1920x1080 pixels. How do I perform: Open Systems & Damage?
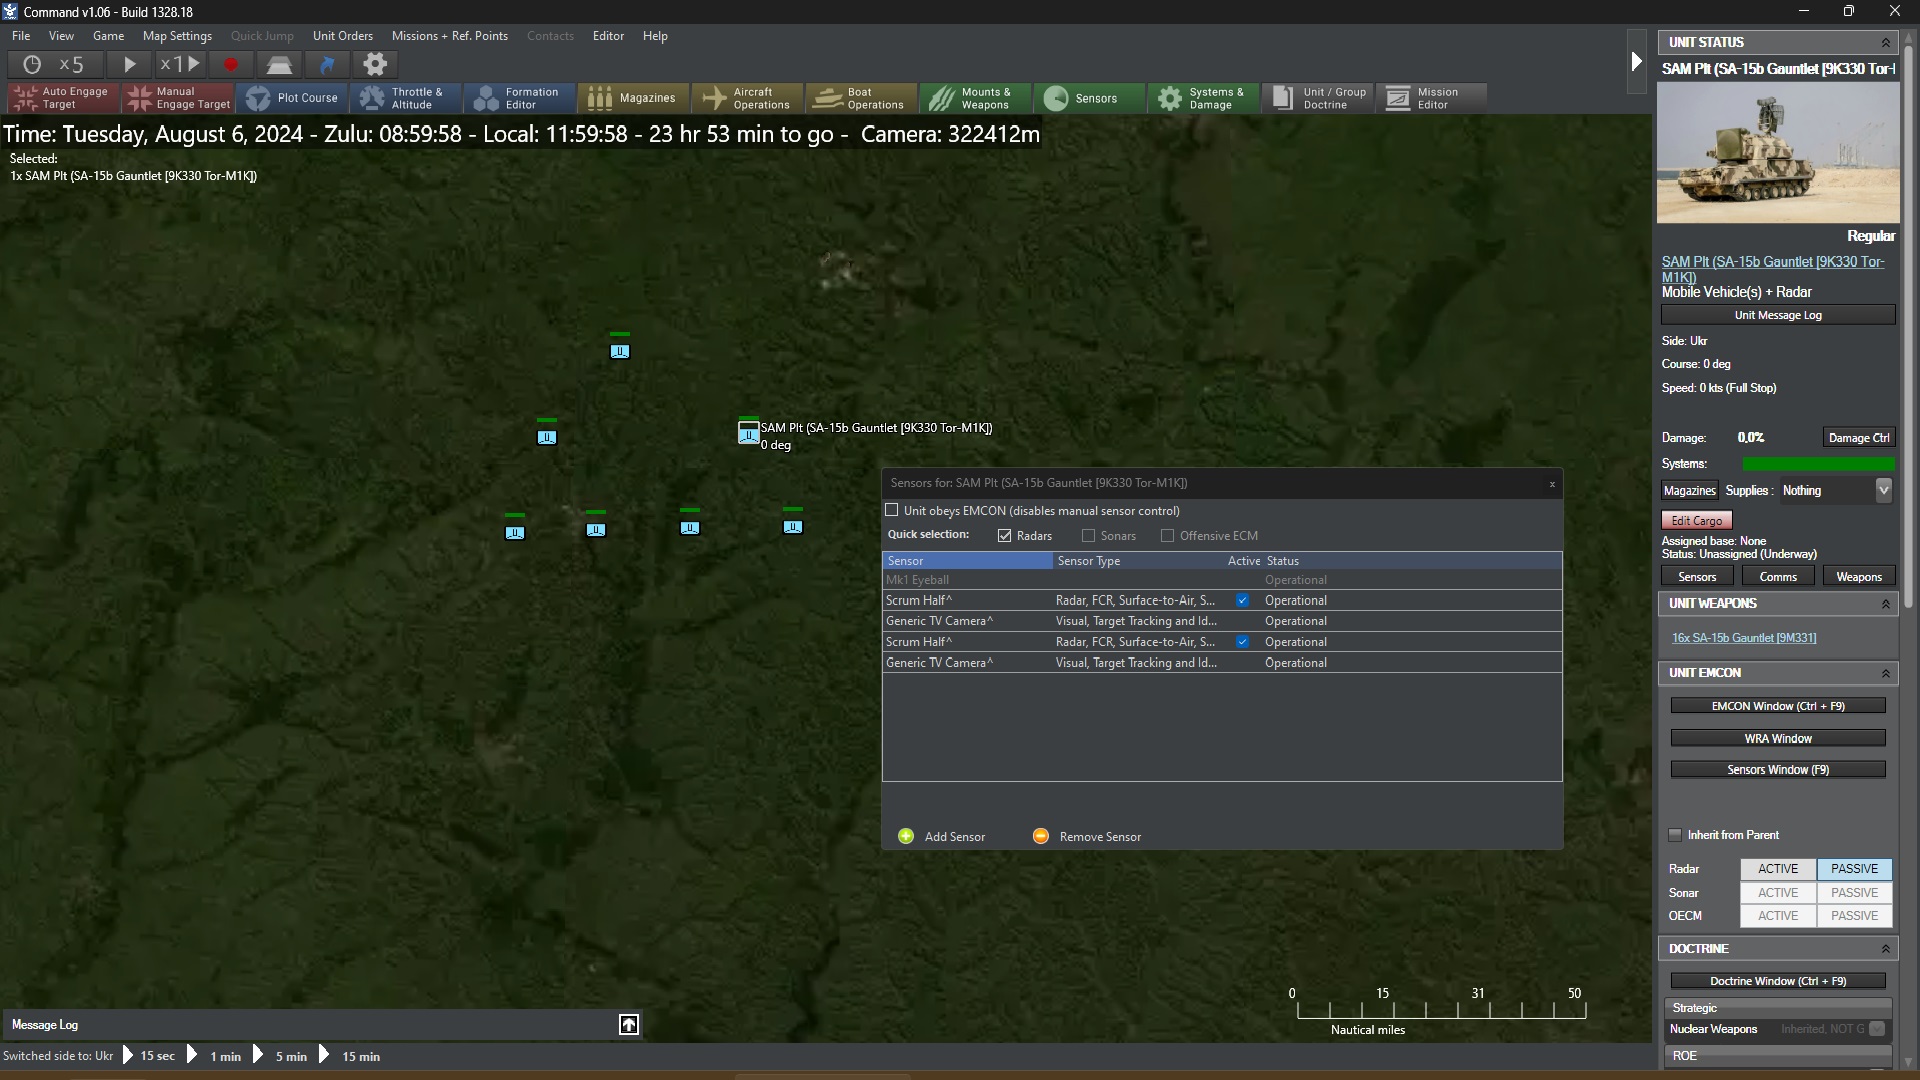pos(1204,98)
